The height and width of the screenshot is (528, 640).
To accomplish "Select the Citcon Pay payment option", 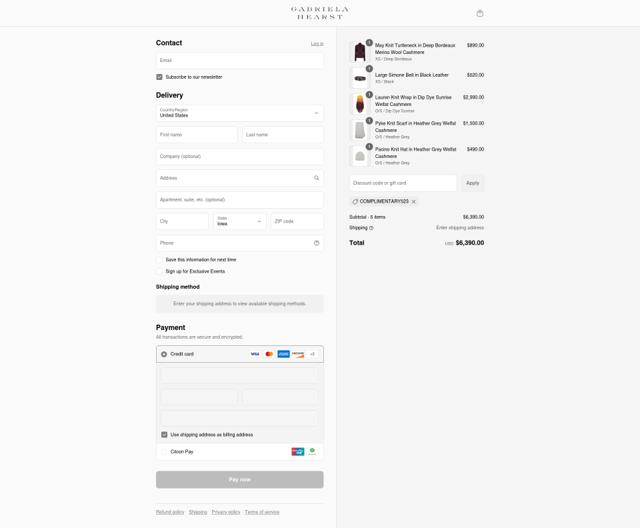I will (x=164, y=452).
